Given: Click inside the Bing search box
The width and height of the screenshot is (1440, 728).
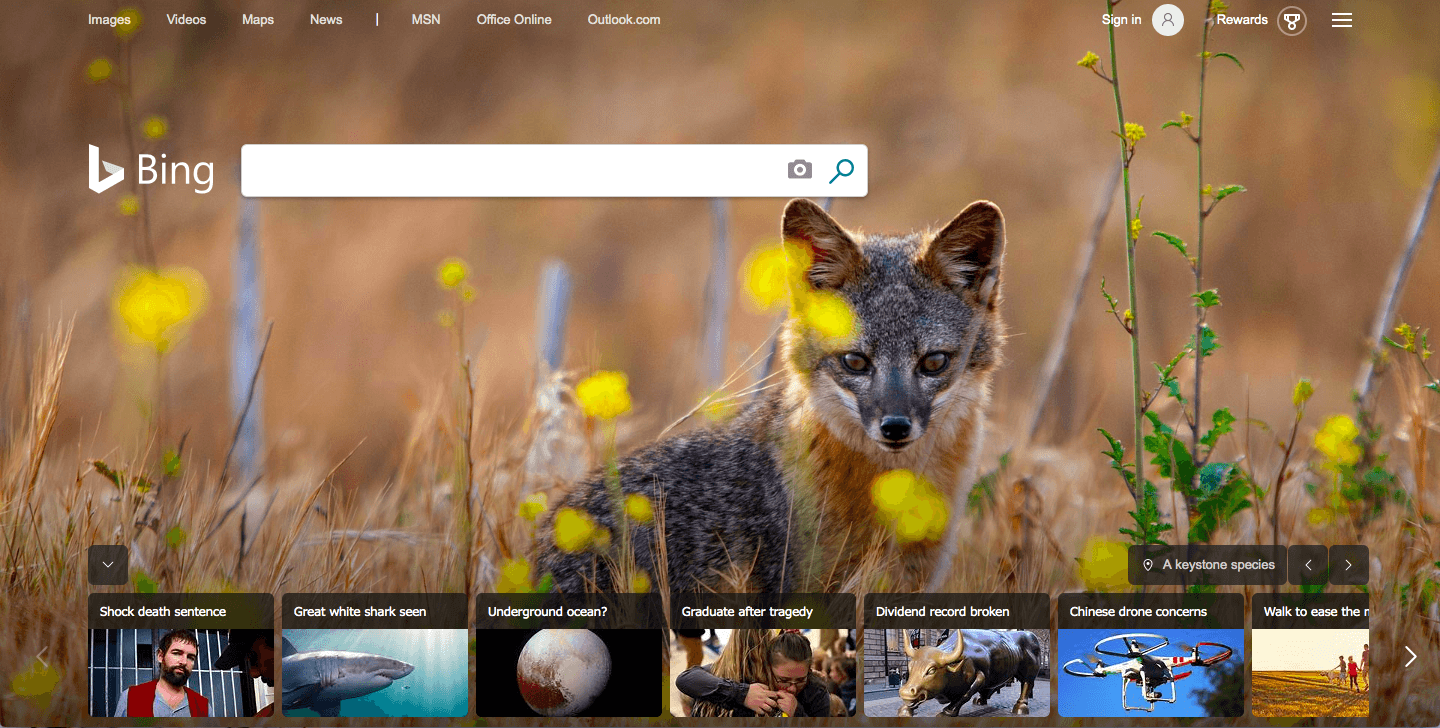Looking at the screenshot, I should pyautogui.click(x=510, y=171).
